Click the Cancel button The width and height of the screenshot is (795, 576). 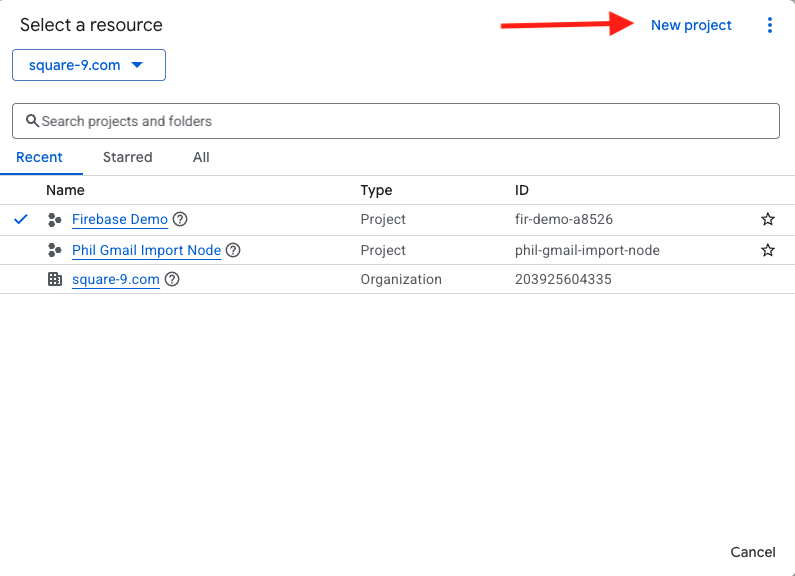tap(752, 552)
